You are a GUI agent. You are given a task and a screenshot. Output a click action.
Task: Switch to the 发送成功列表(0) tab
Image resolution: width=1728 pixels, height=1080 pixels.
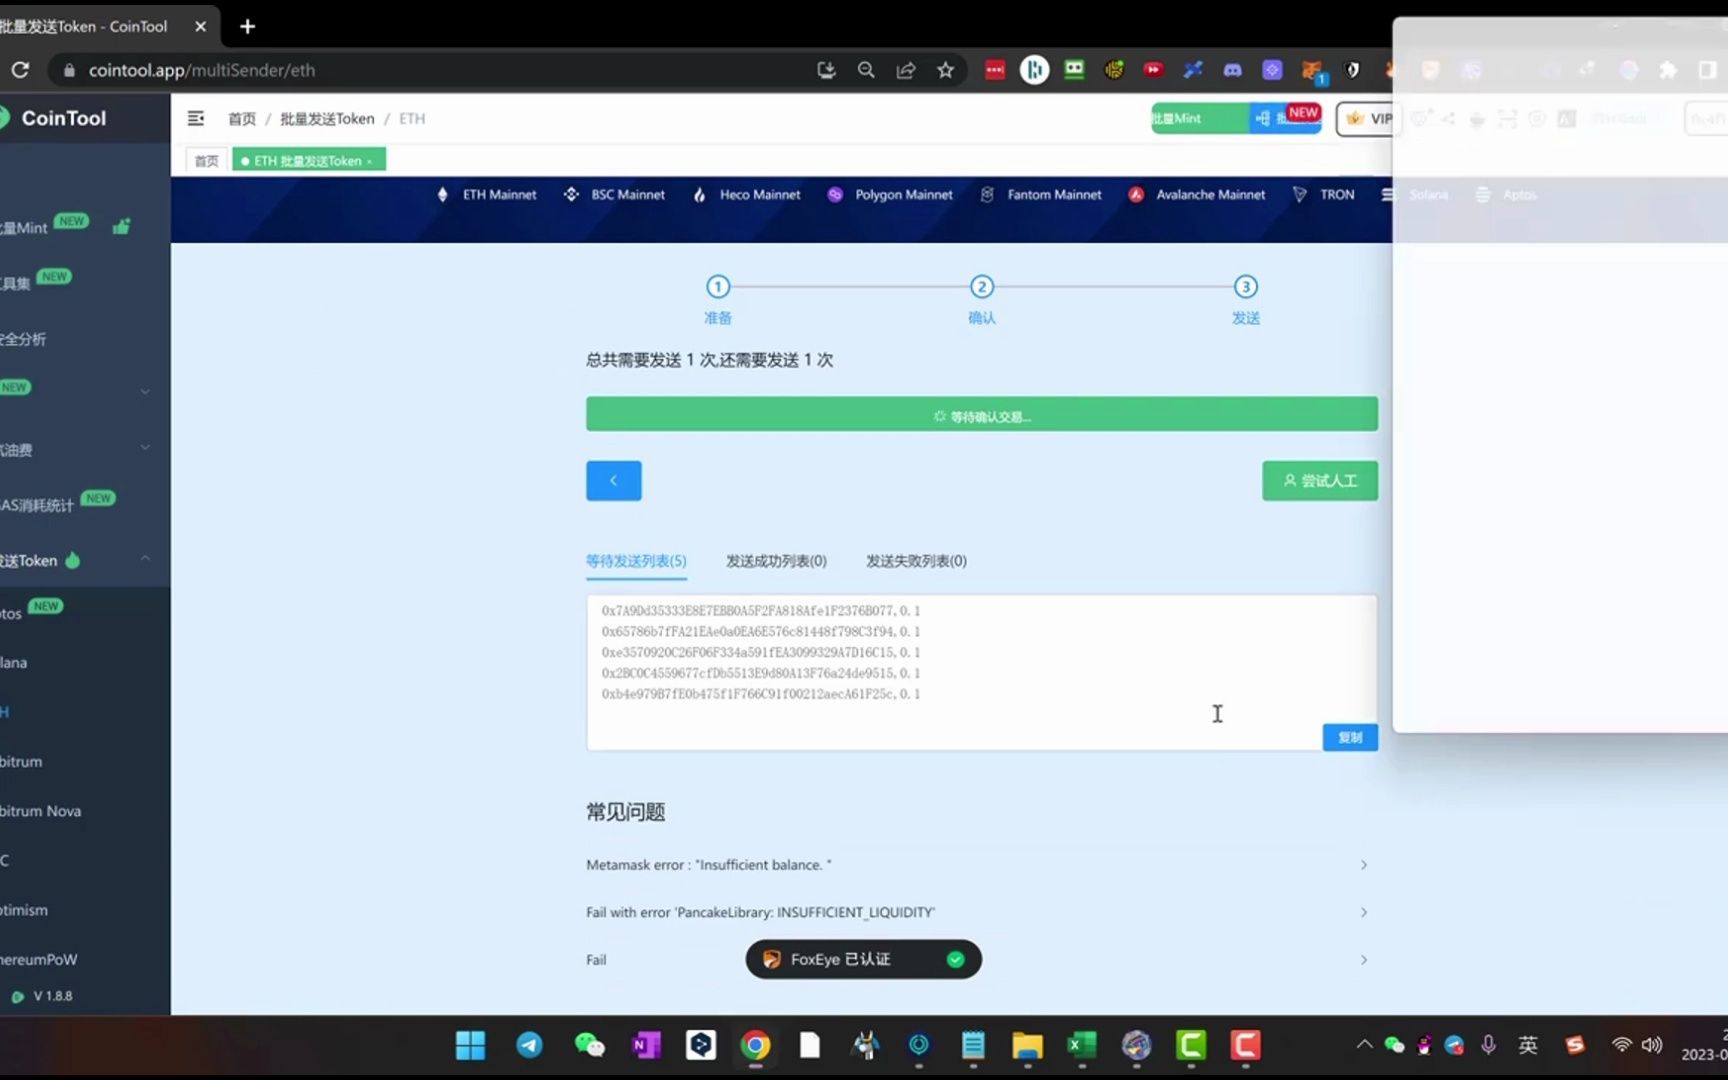(775, 561)
